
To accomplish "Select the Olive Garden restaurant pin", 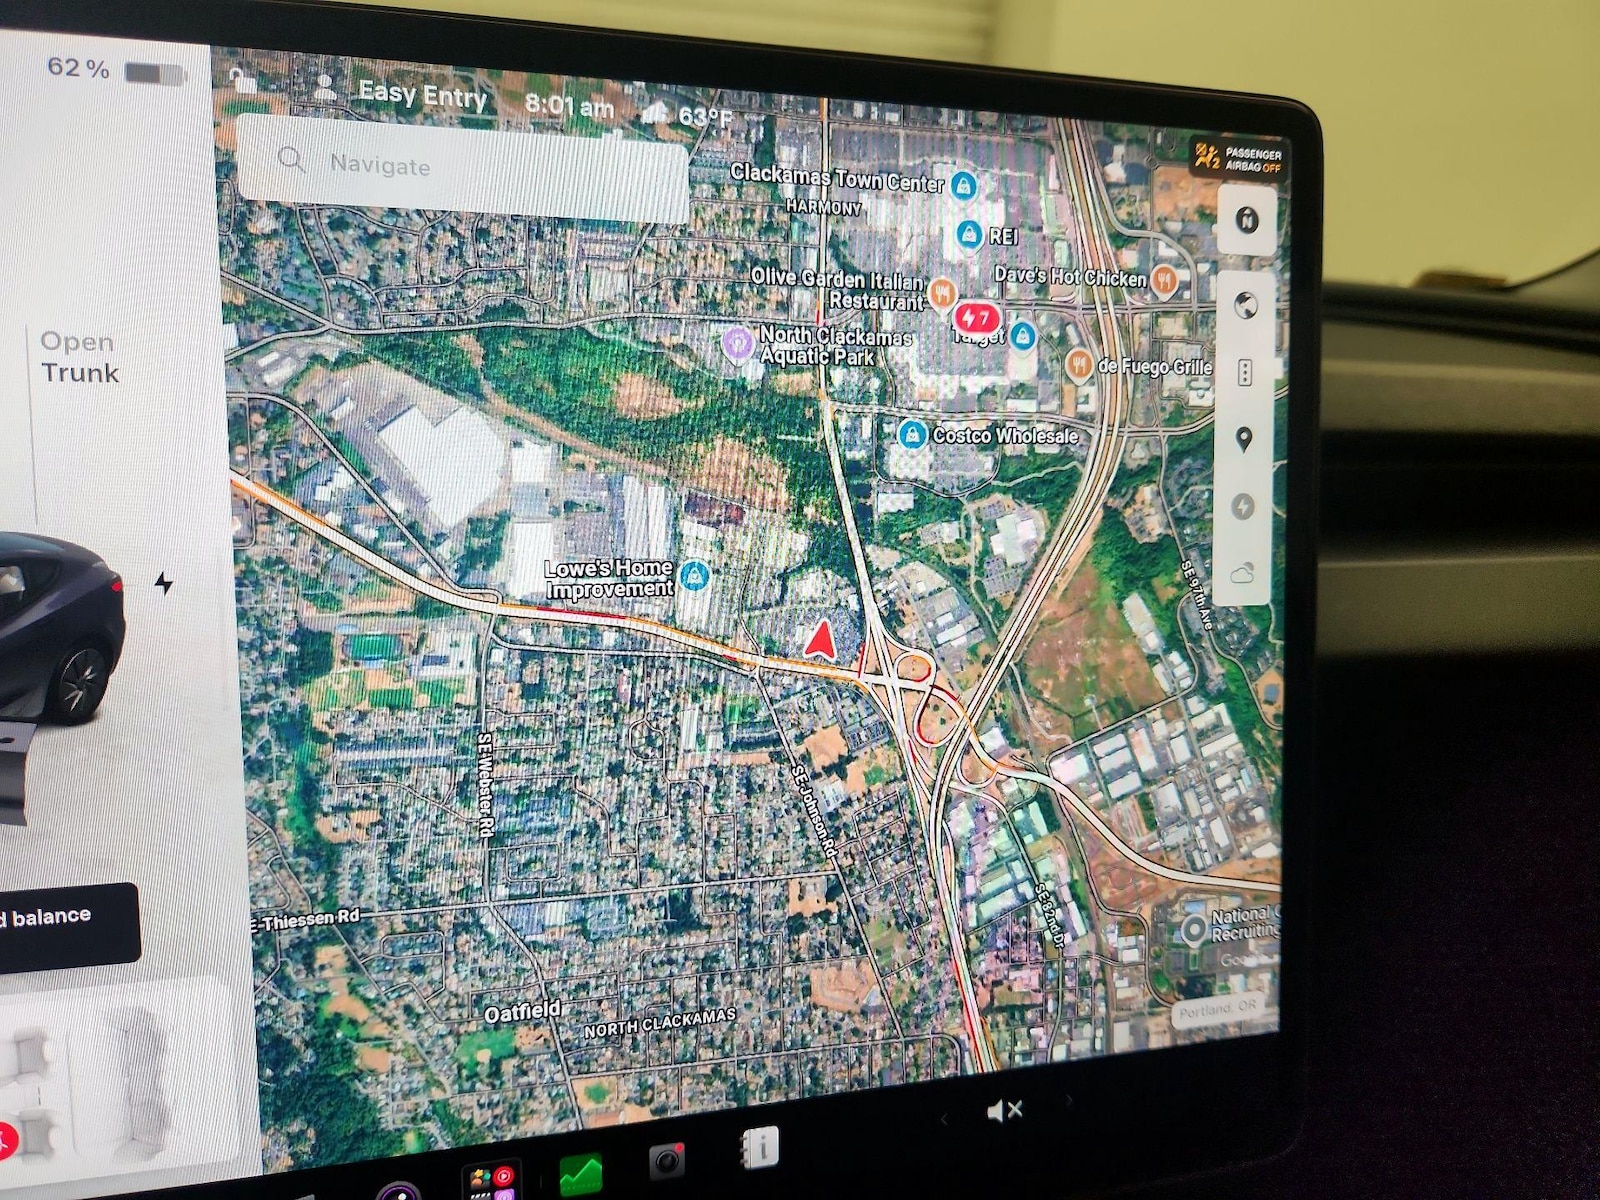I will (942, 293).
